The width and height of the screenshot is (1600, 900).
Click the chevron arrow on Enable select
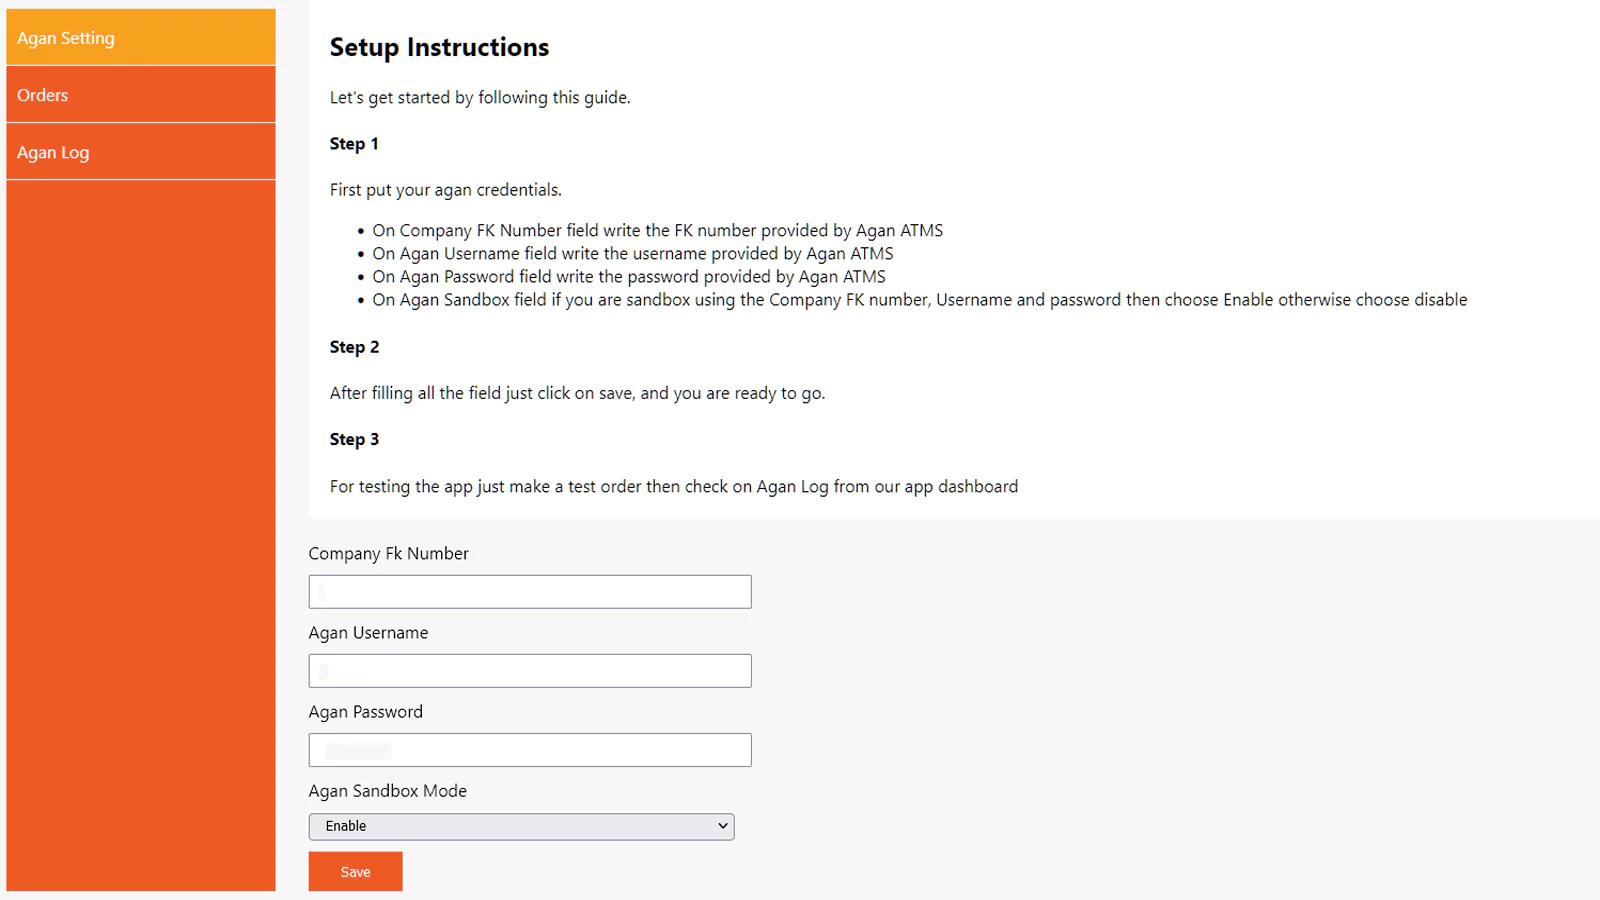click(x=722, y=827)
